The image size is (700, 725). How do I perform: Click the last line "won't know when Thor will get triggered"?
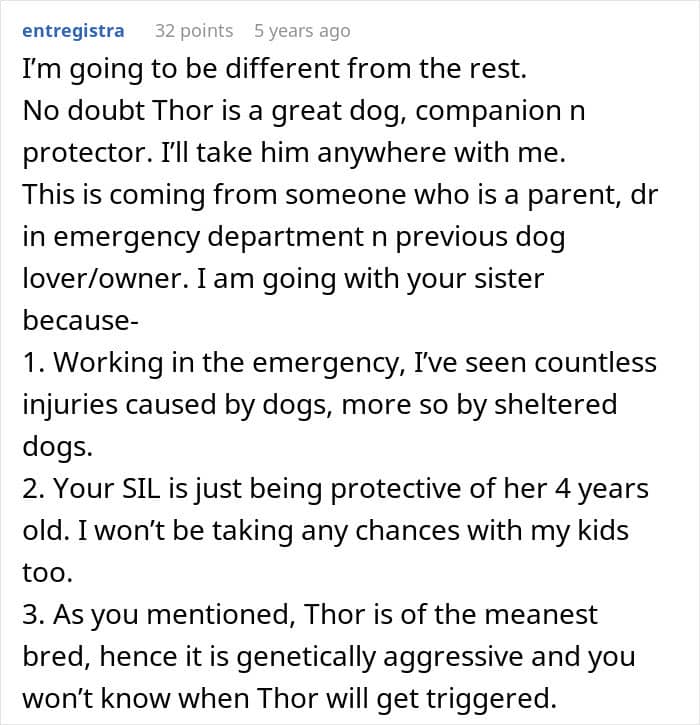[x=289, y=699]
